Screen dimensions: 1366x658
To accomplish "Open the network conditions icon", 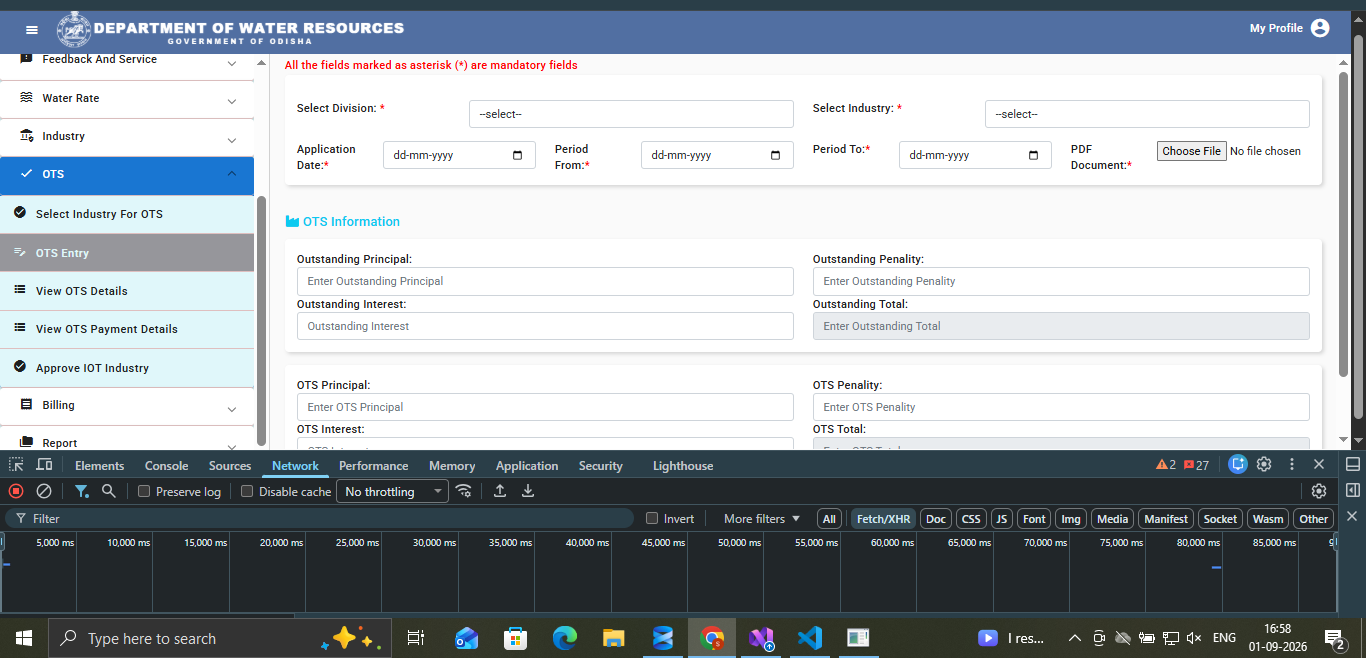I will [x=463, y=491].
